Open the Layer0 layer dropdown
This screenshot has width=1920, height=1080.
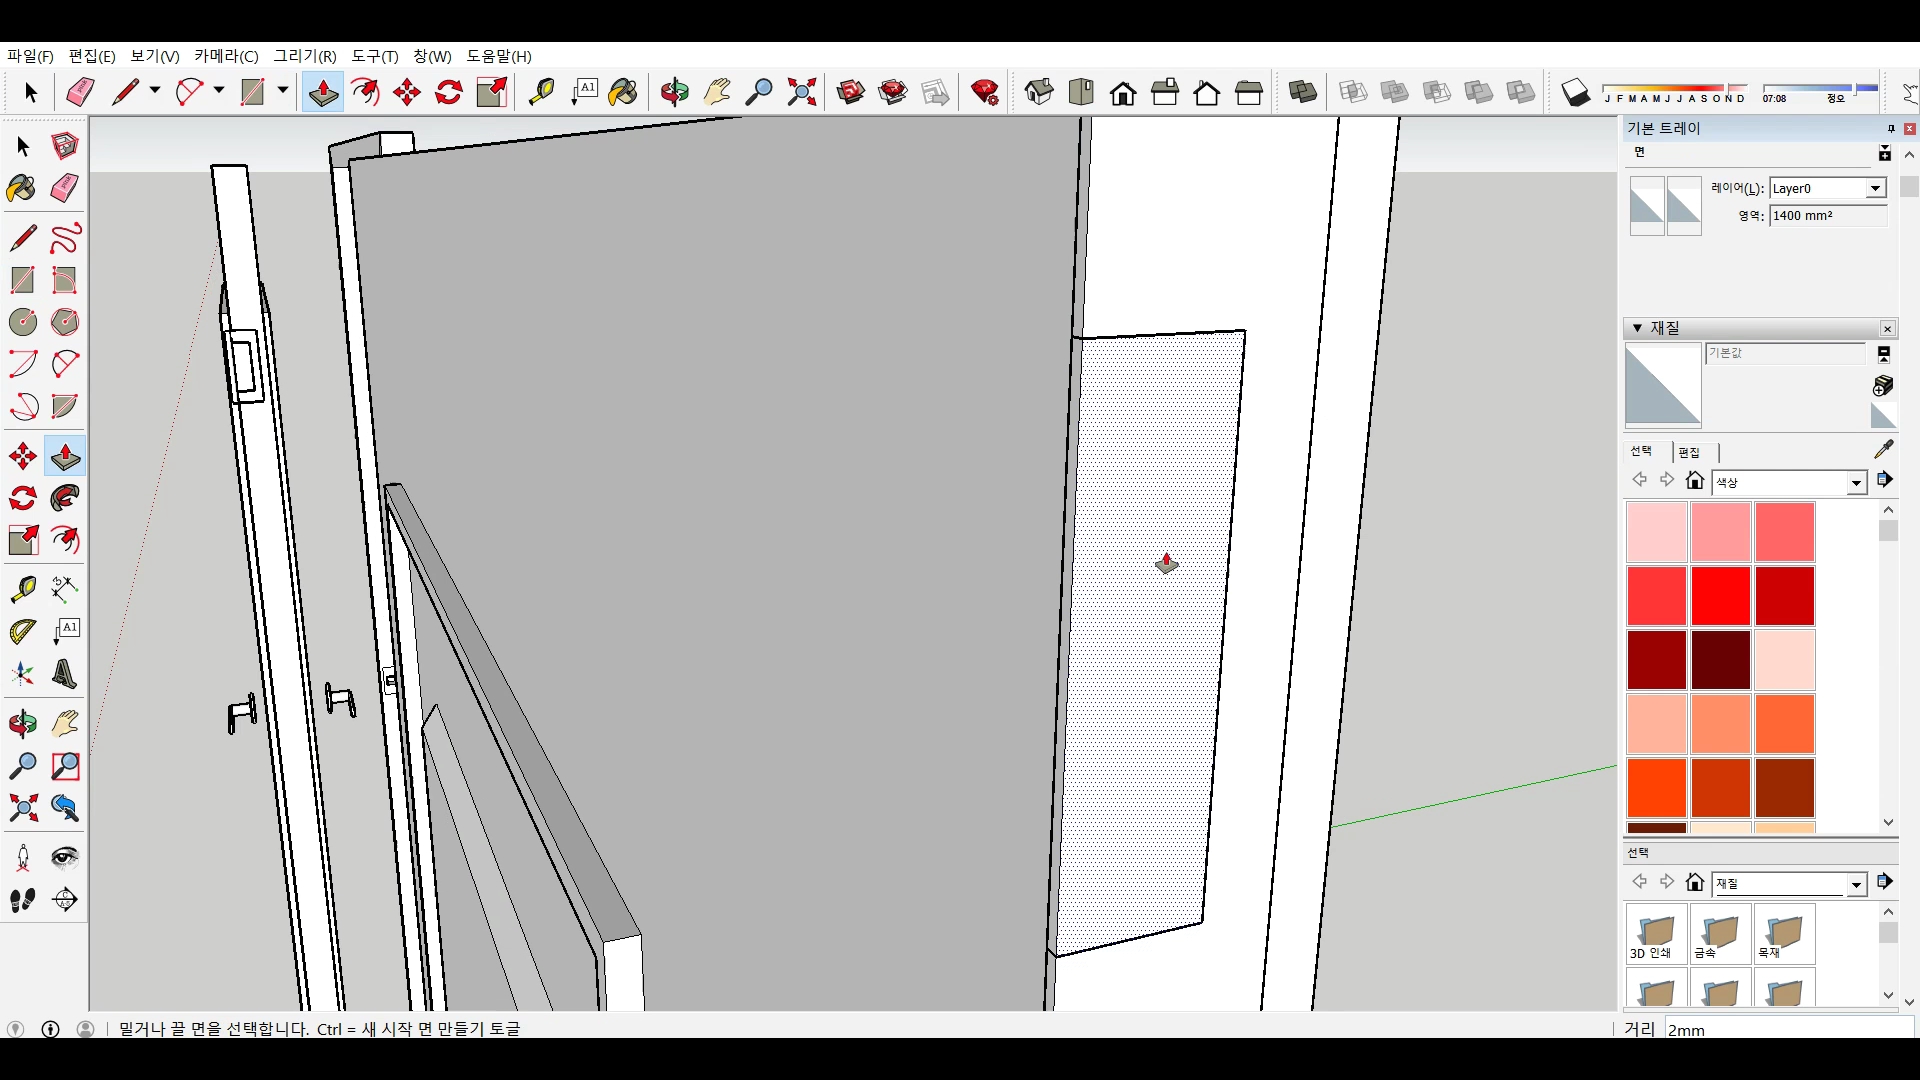tap(1875, 188)
